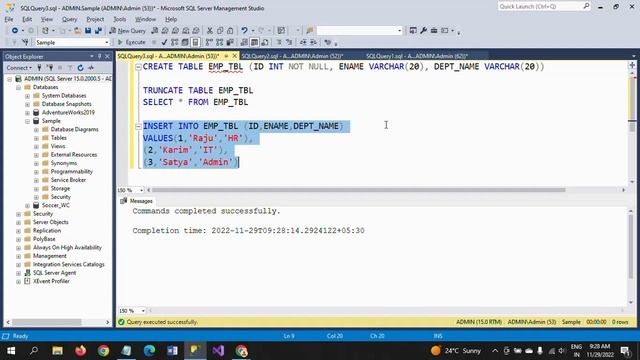Click the Parse checkmark icon
This screenshot has height=360, width=640.
tap(164, 42)
